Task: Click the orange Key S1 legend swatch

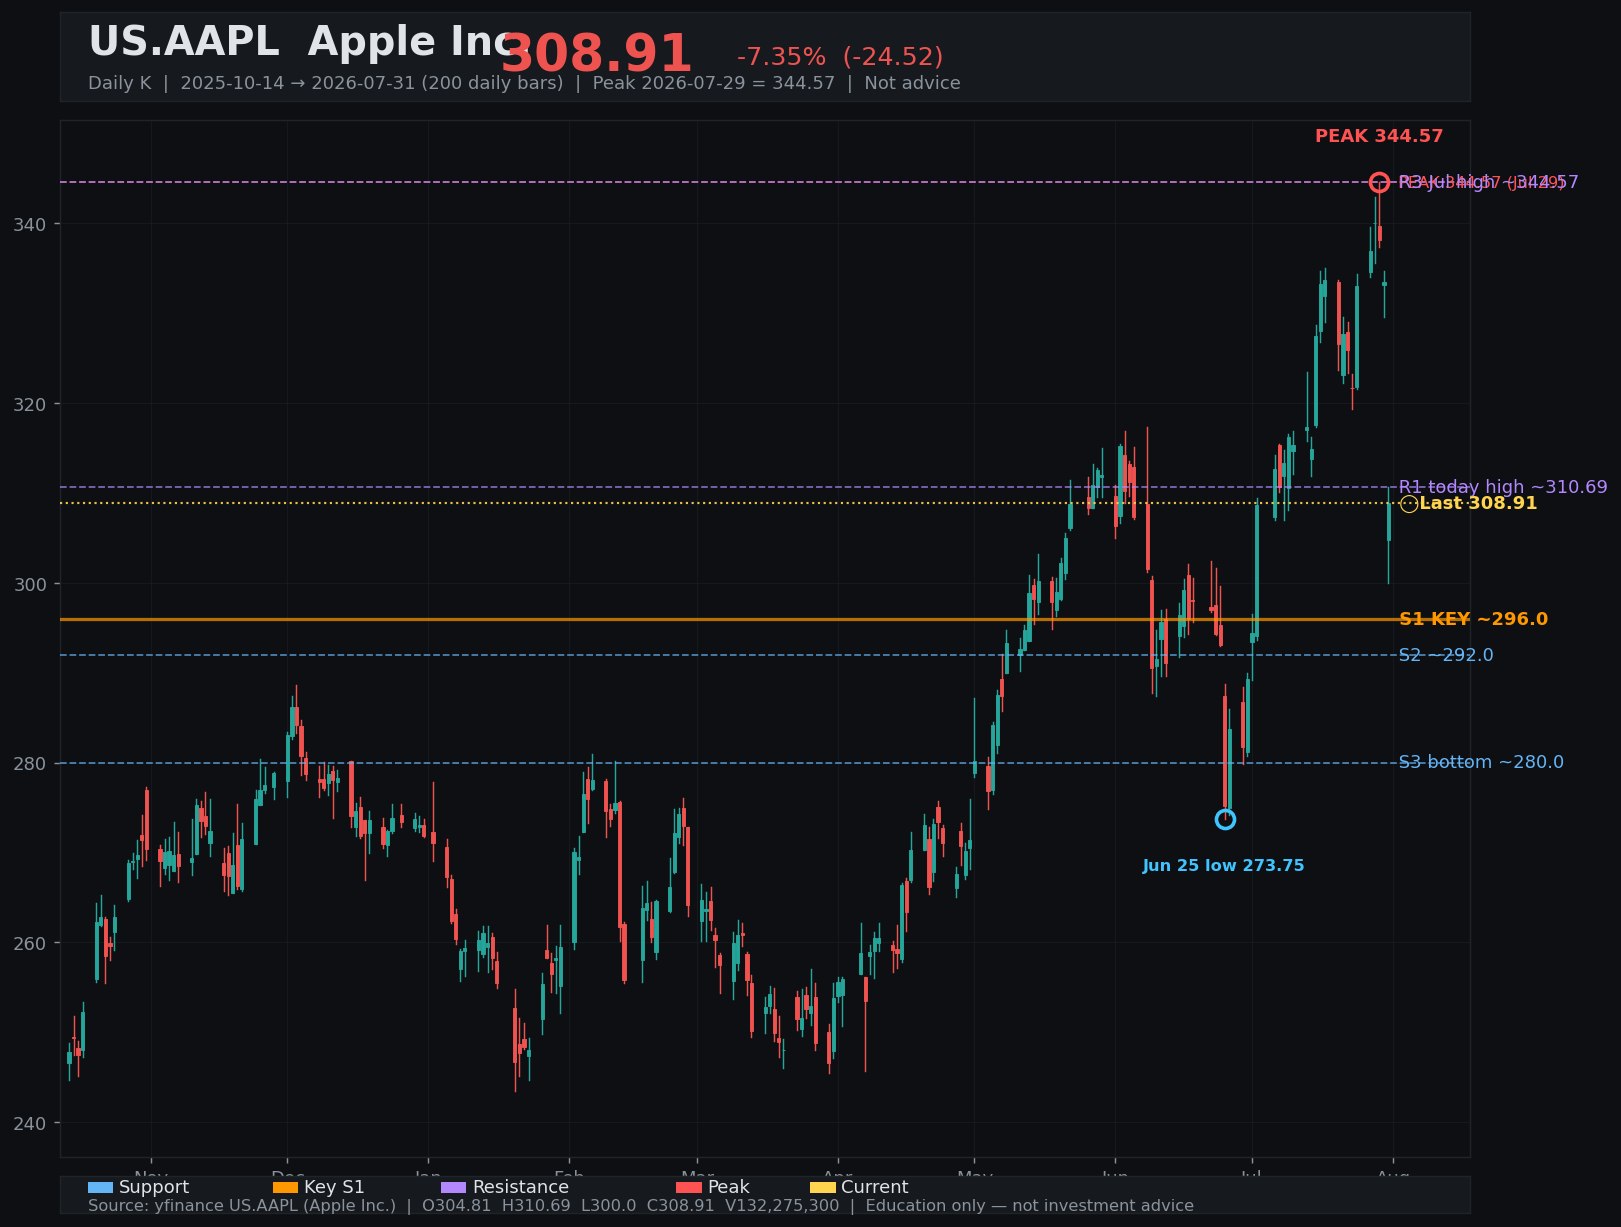Action: coord(285,1188)
